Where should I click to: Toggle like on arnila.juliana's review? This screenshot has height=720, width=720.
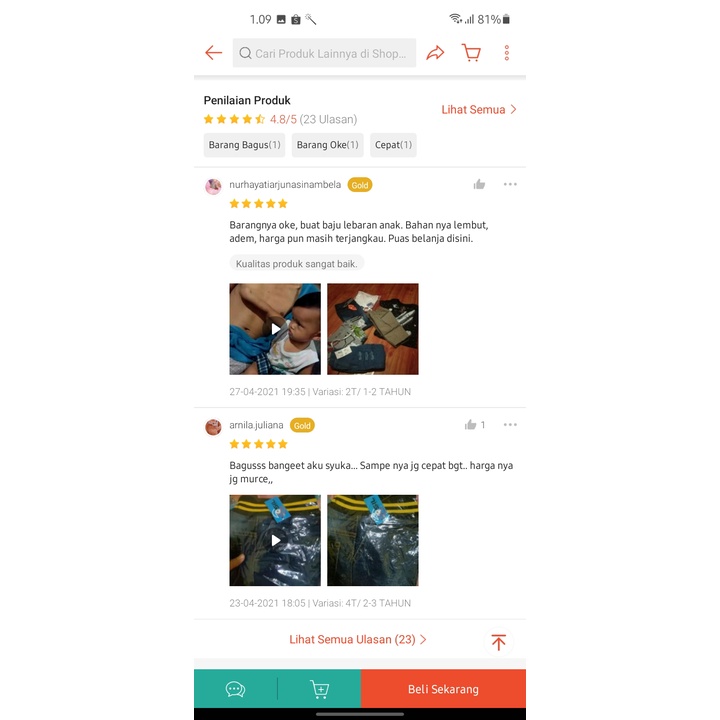pyautogui.click(x=471, y=425)
